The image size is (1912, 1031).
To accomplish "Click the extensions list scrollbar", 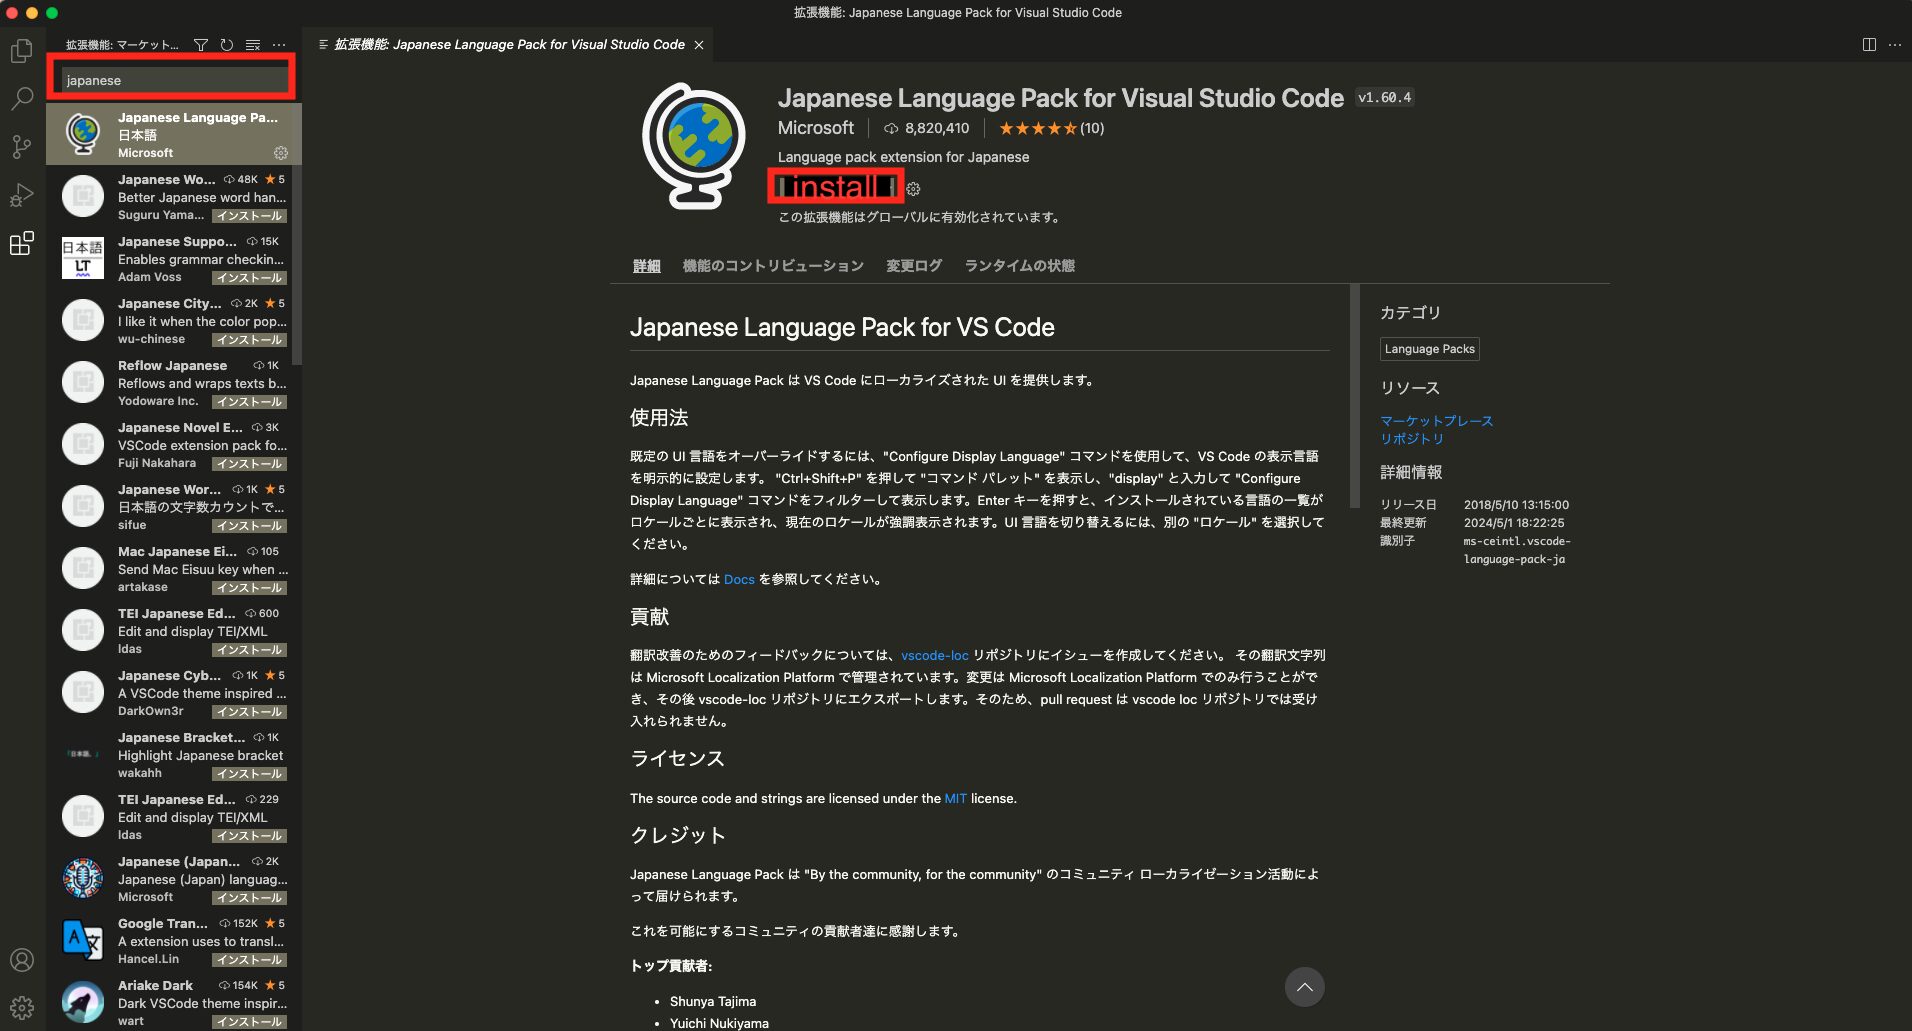I will (x=298, y=235).
